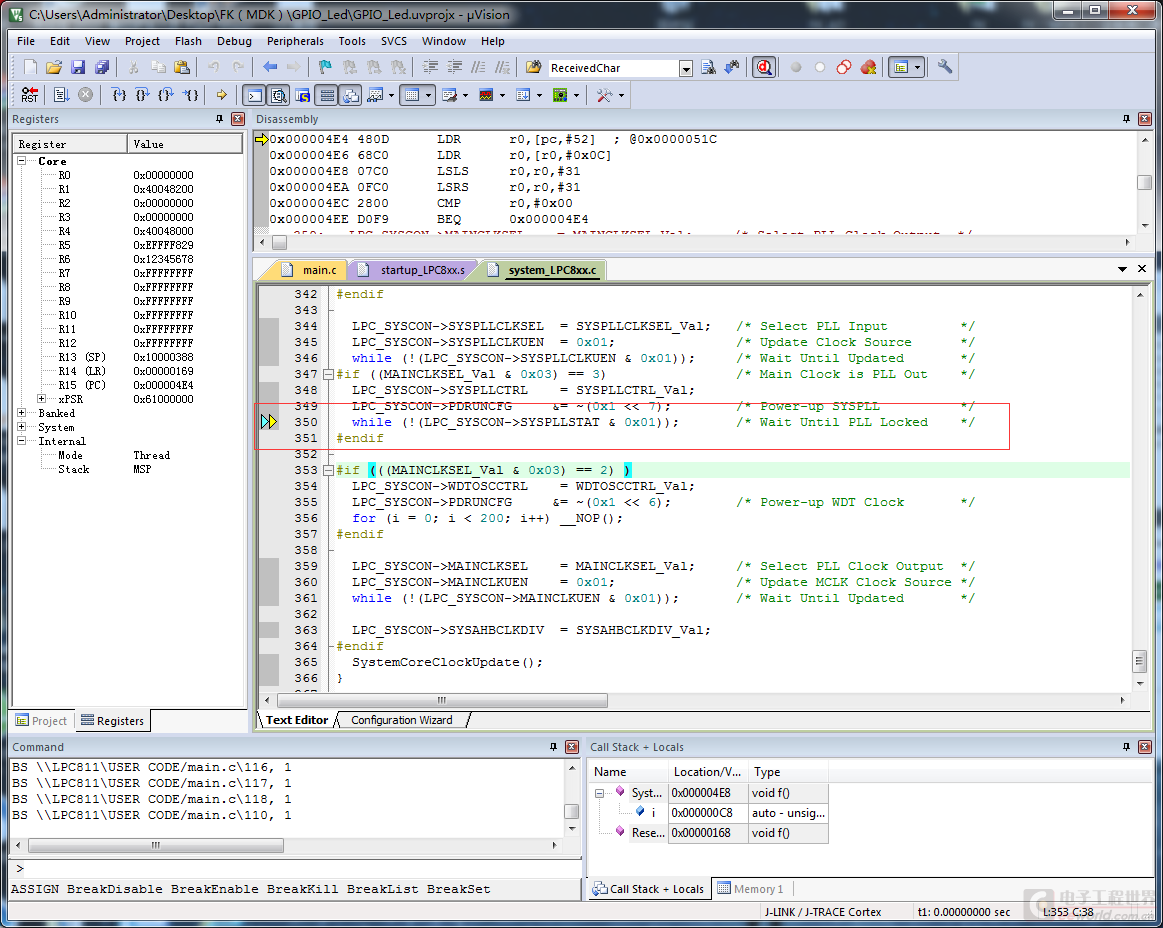
Task: Click the Open file folder icon
Action: point(53,68)
